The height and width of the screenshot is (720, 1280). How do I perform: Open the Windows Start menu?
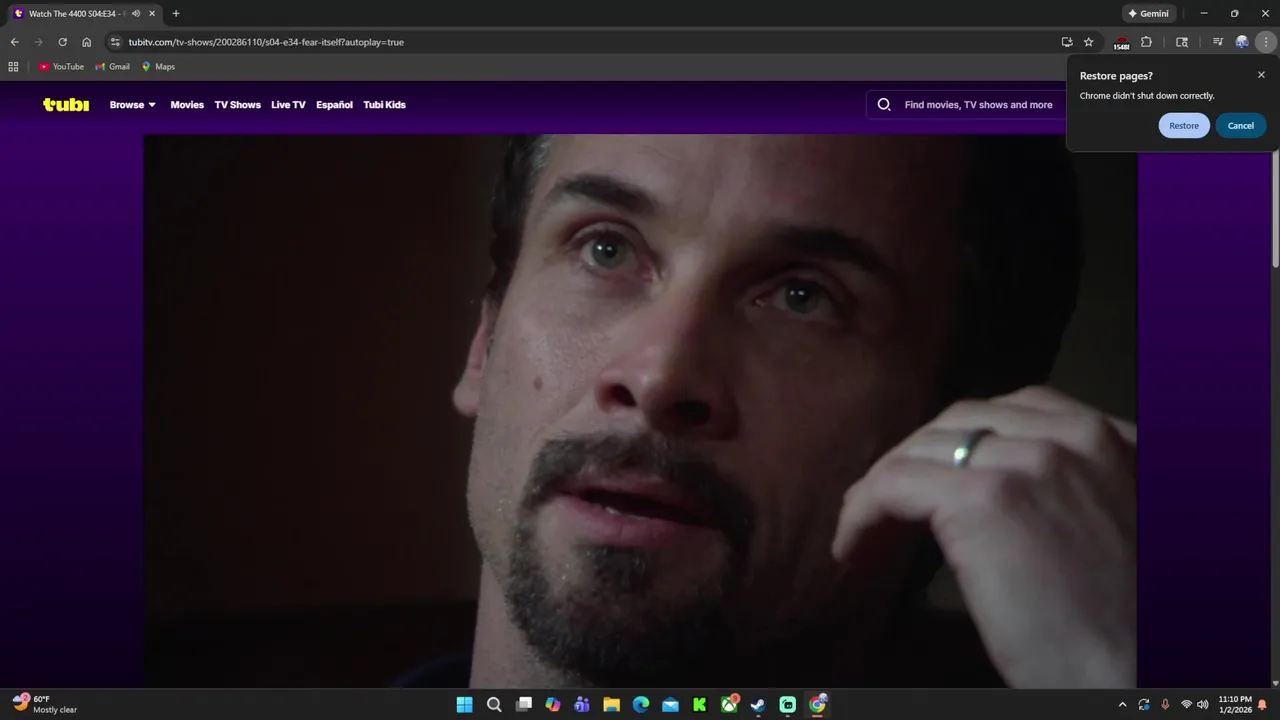click(x=464, y=705)
